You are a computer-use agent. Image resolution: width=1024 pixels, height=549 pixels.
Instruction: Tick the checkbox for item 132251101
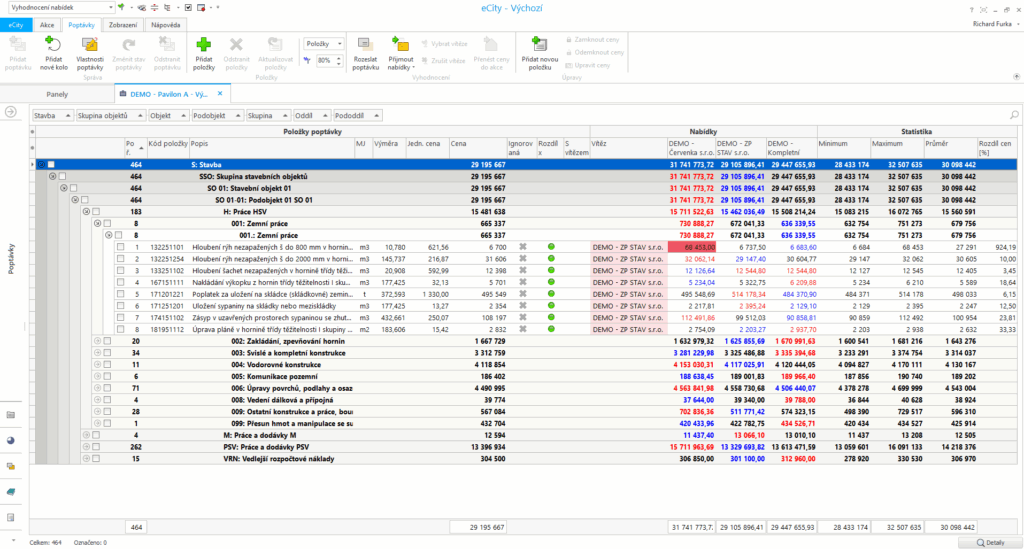[x=119, y=246]
